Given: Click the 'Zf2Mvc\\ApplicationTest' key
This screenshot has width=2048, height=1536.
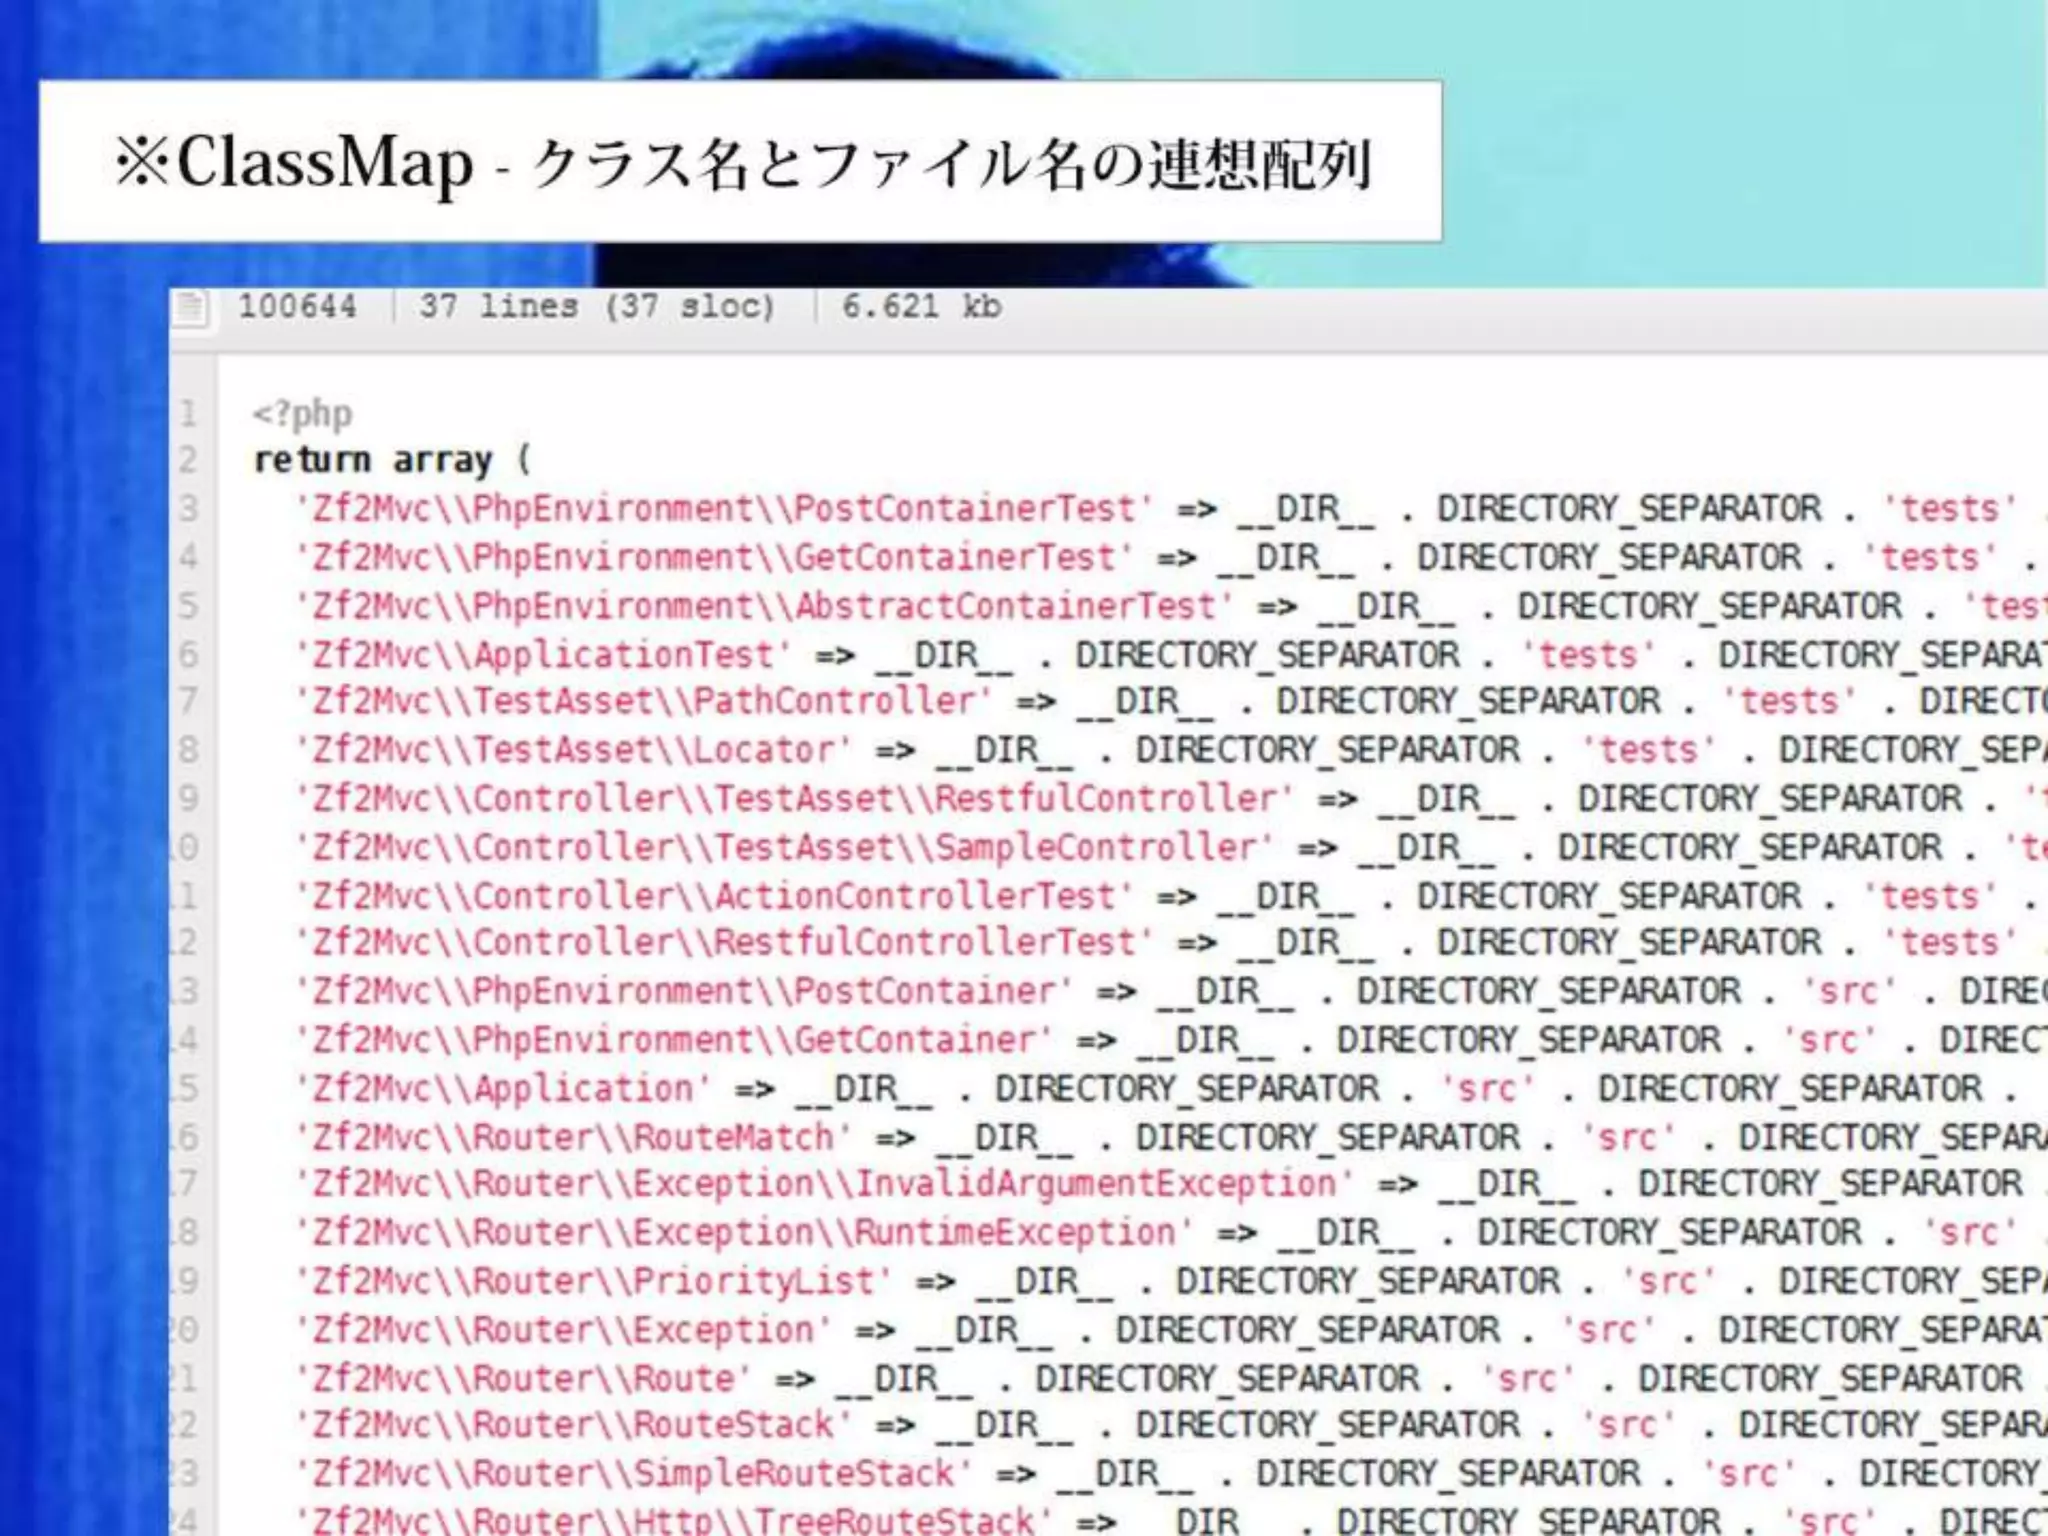Looking at the screenshot, I should [x=543, y=655].
